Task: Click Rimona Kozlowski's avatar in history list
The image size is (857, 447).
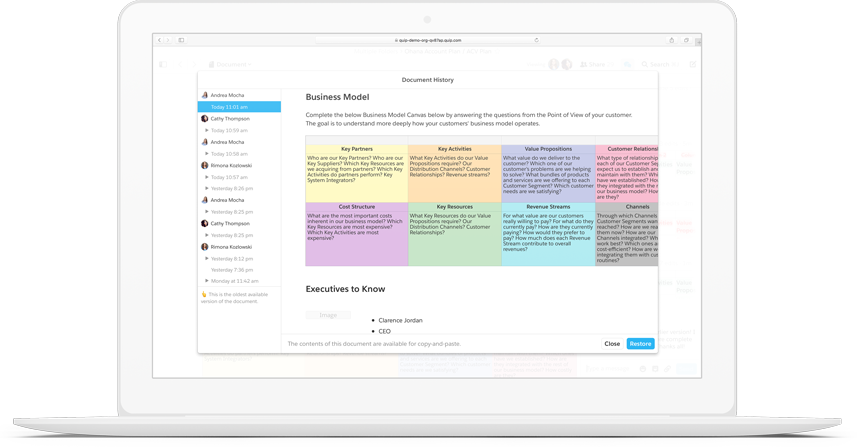Action: click(205, 165)
